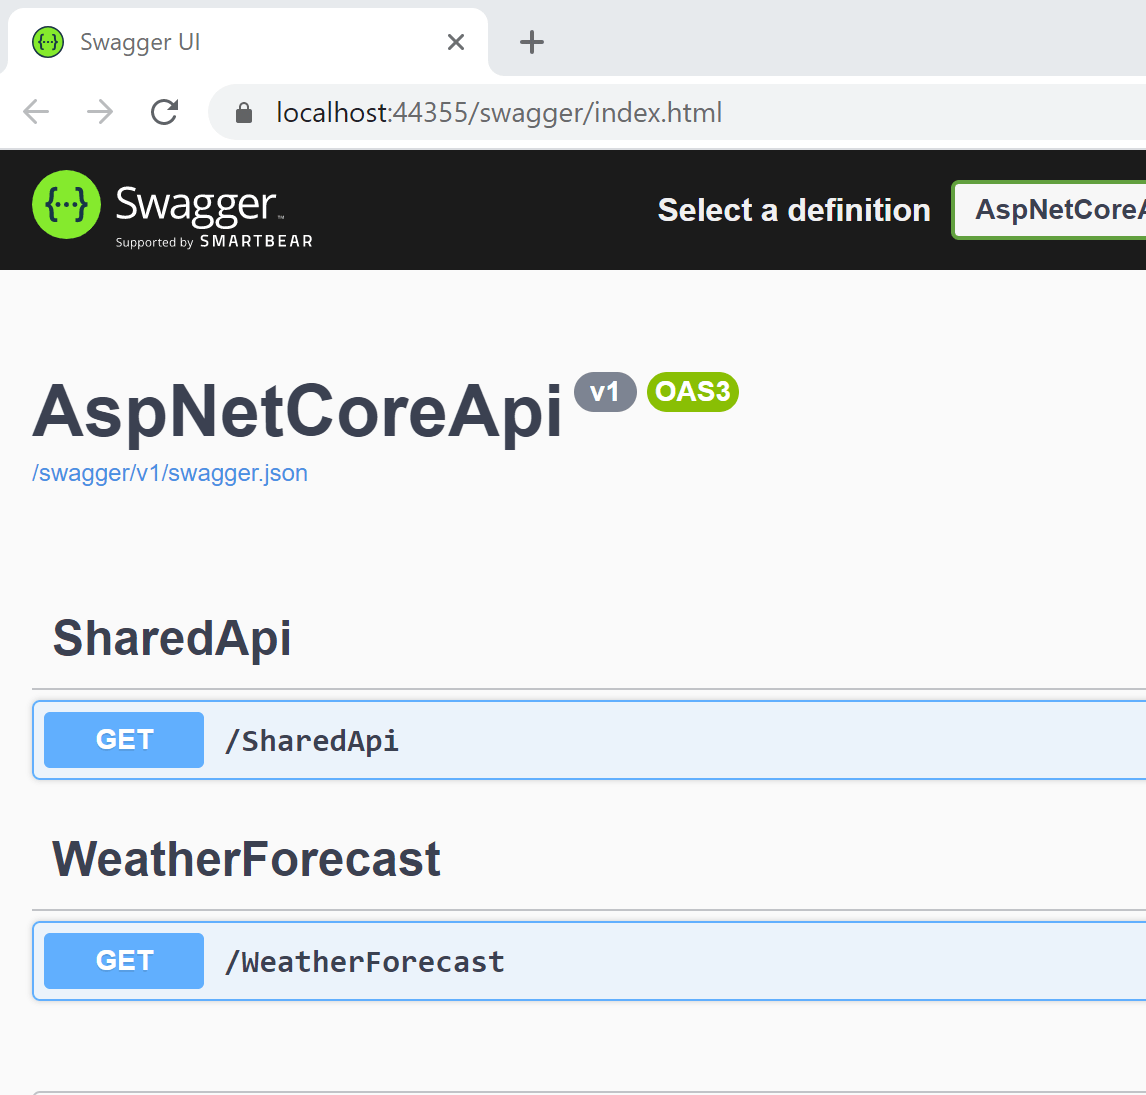This screenshot has height=1095, width=1146.
Task: Click the GET button for SharedApi
Action: (x=124, y=740)
